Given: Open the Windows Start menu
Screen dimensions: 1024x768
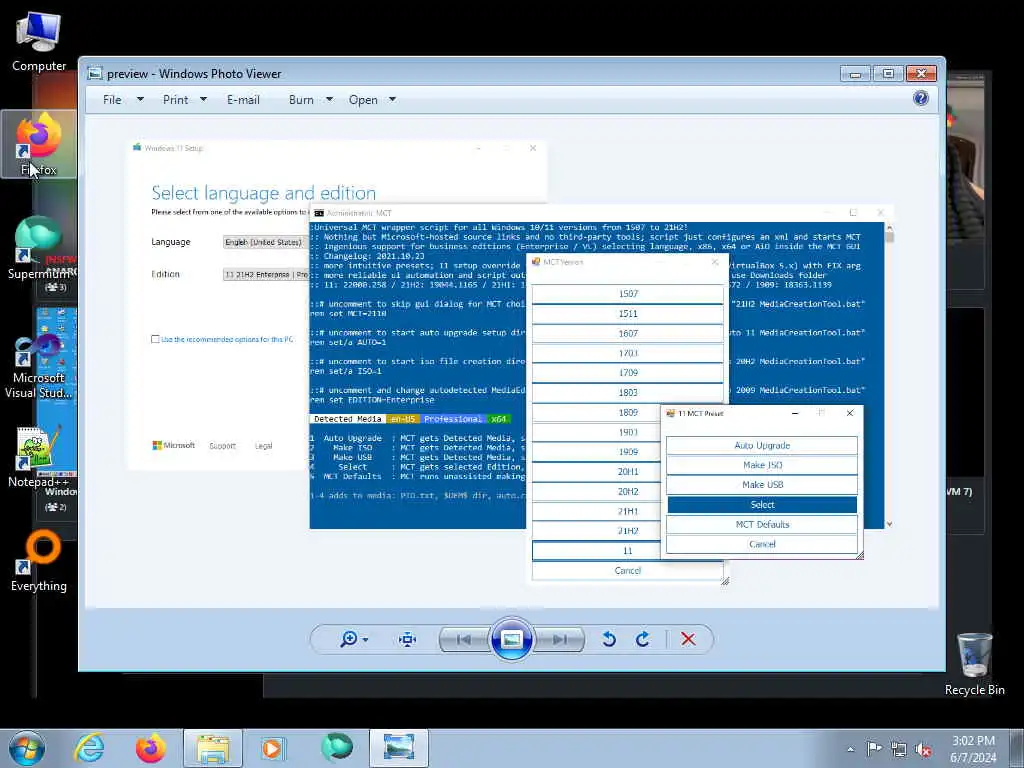Looking at the screenshot, I should click(x=27, y=748).
